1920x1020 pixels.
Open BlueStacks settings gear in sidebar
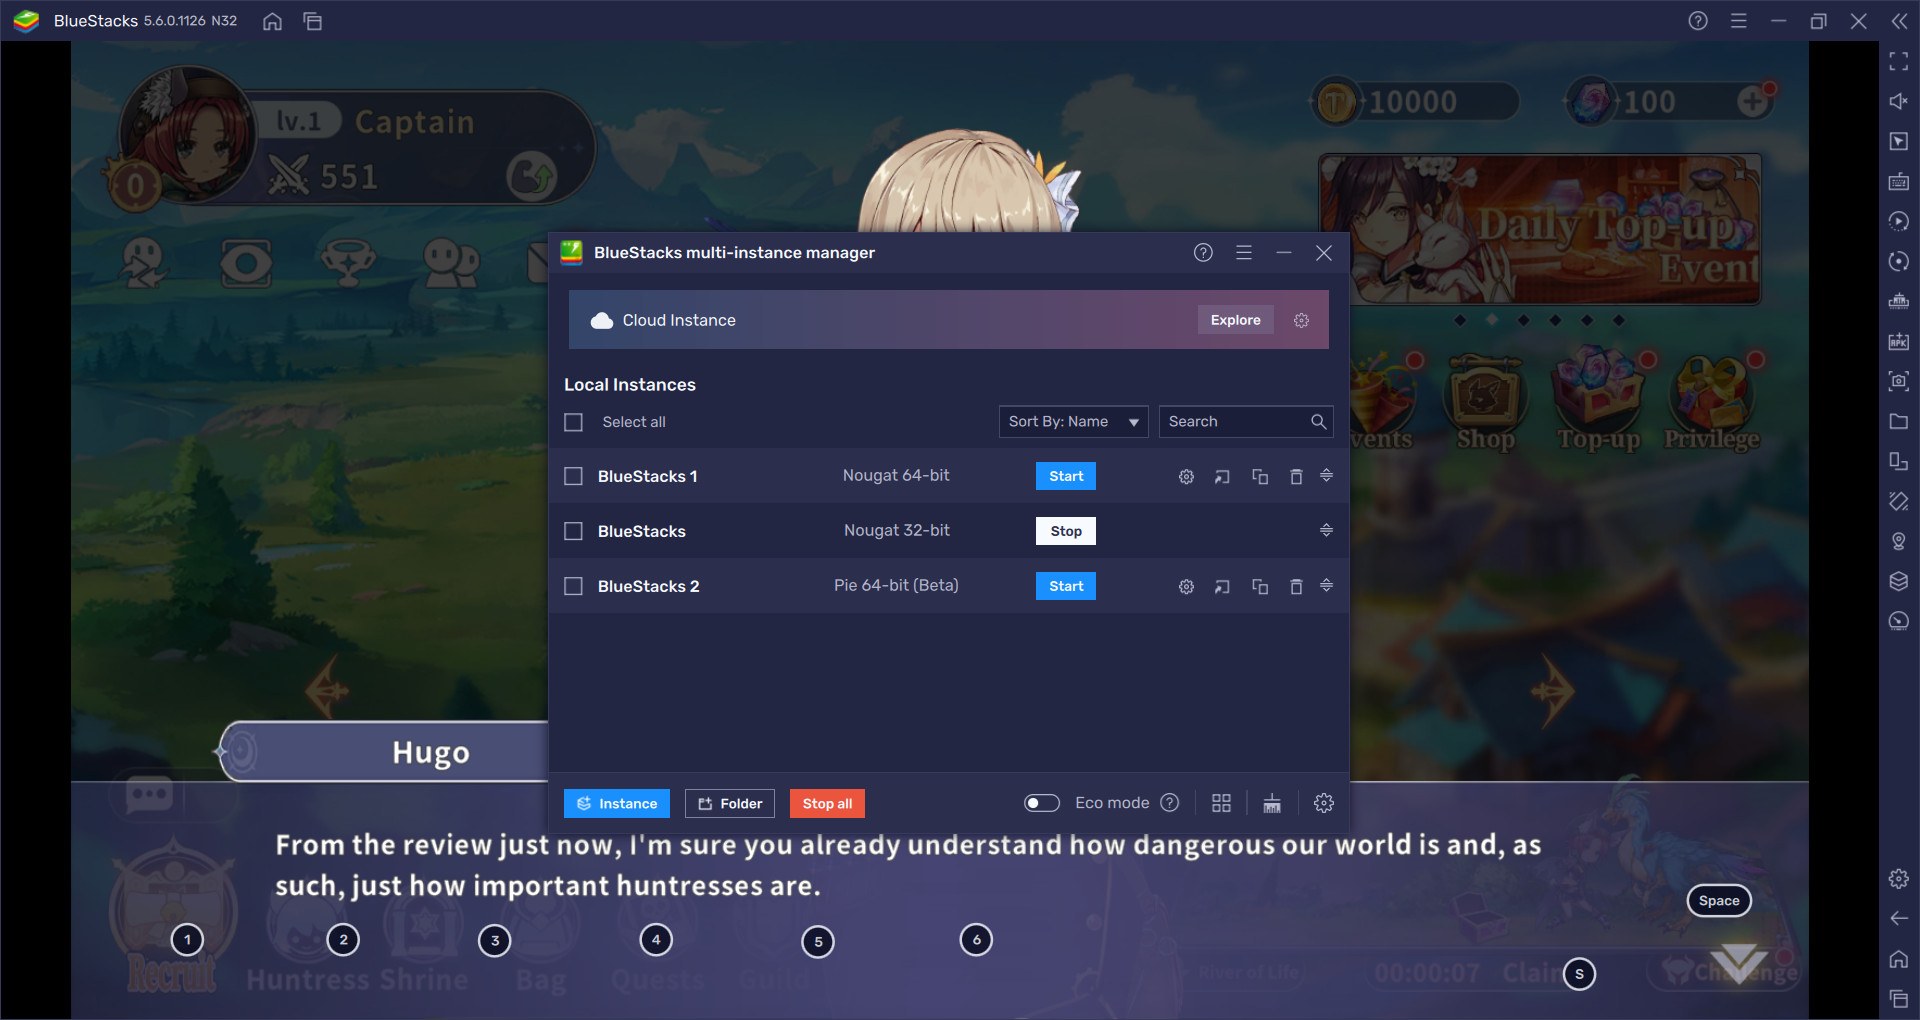click(x=1899, y=878)
